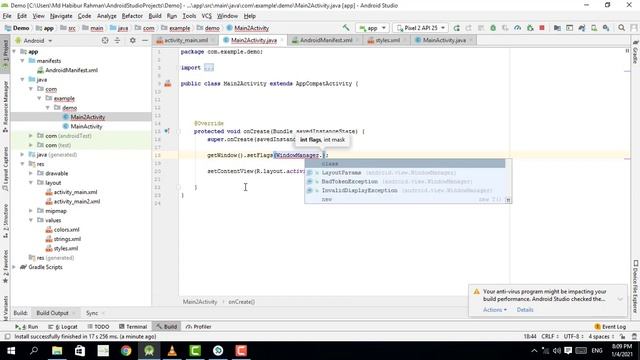Open Actions dropdown in antivirus notification
Screen dimensions: 640x360
495,310
